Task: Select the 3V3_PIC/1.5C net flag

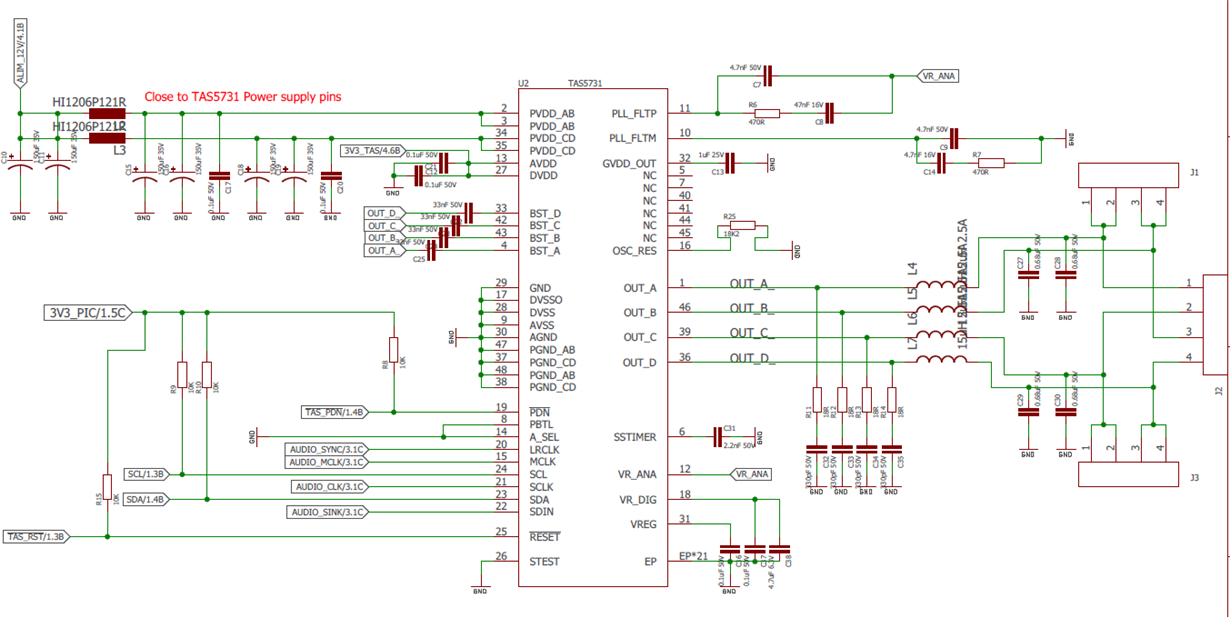Action: (87, 313)
